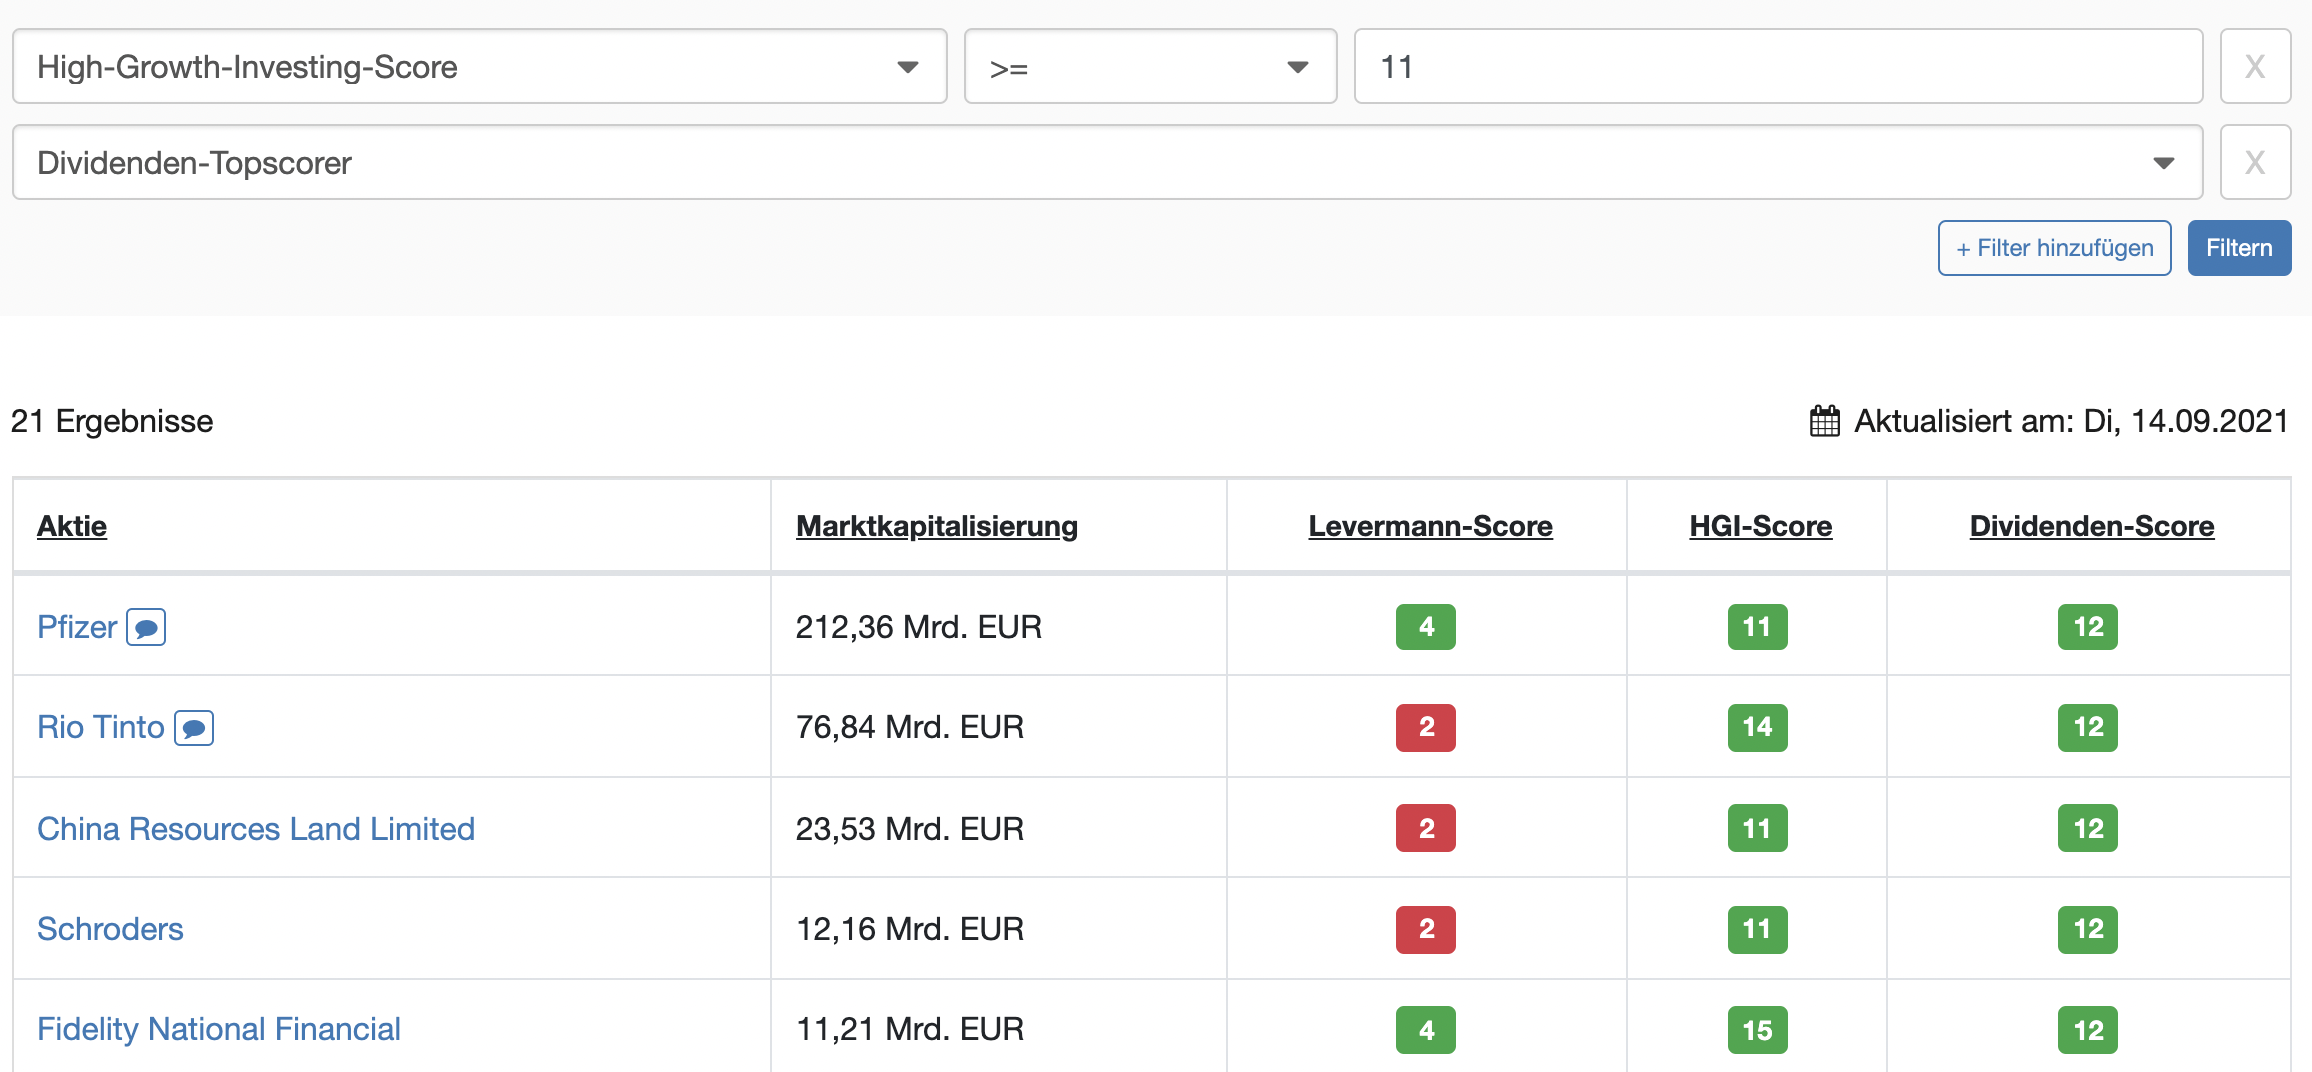Open Fidelity National Financial link
The height and width of the screenshot is (1072, 2312).
coord(219,1029)
